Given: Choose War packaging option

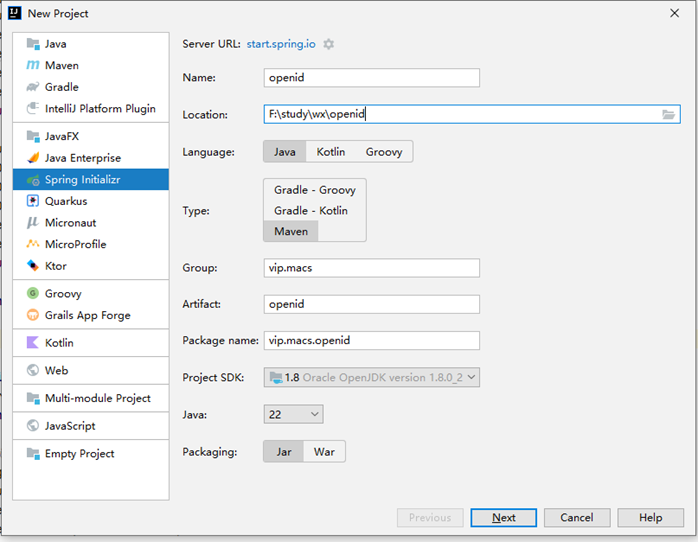Looking at the screenshot, I should [324, 452].
